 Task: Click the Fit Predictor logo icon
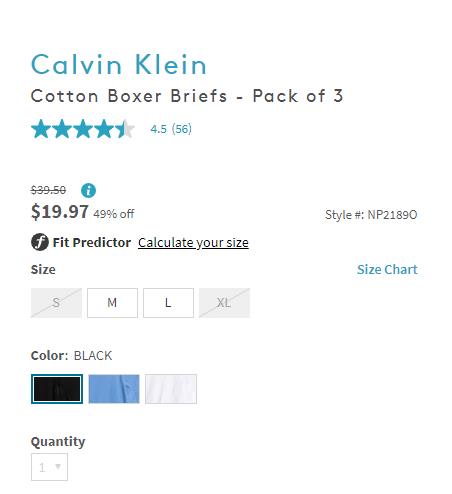pos(40,242)
